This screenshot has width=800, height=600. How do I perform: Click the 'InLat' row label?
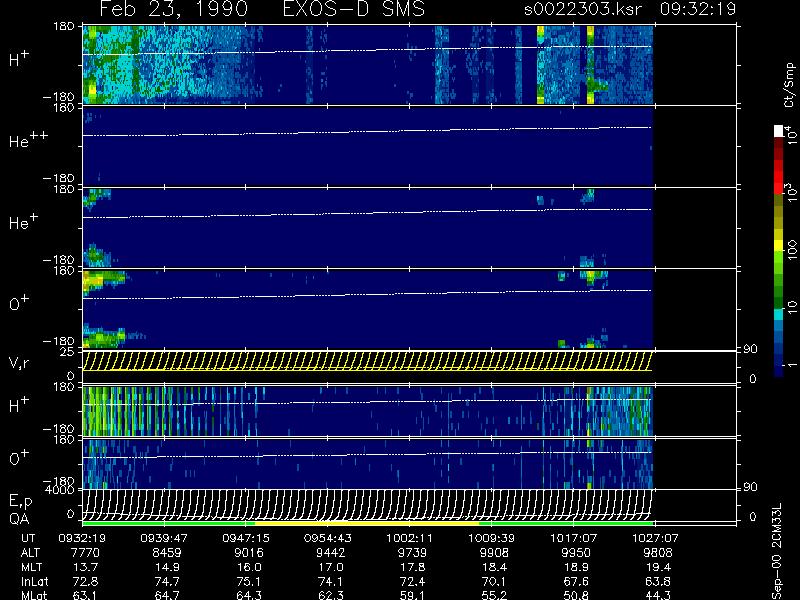click(35, 582)
